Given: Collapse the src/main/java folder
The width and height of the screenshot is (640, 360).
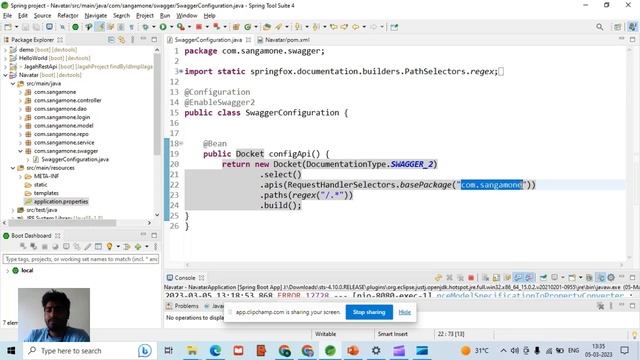Looking at the screenshot, I should point(13,84).
